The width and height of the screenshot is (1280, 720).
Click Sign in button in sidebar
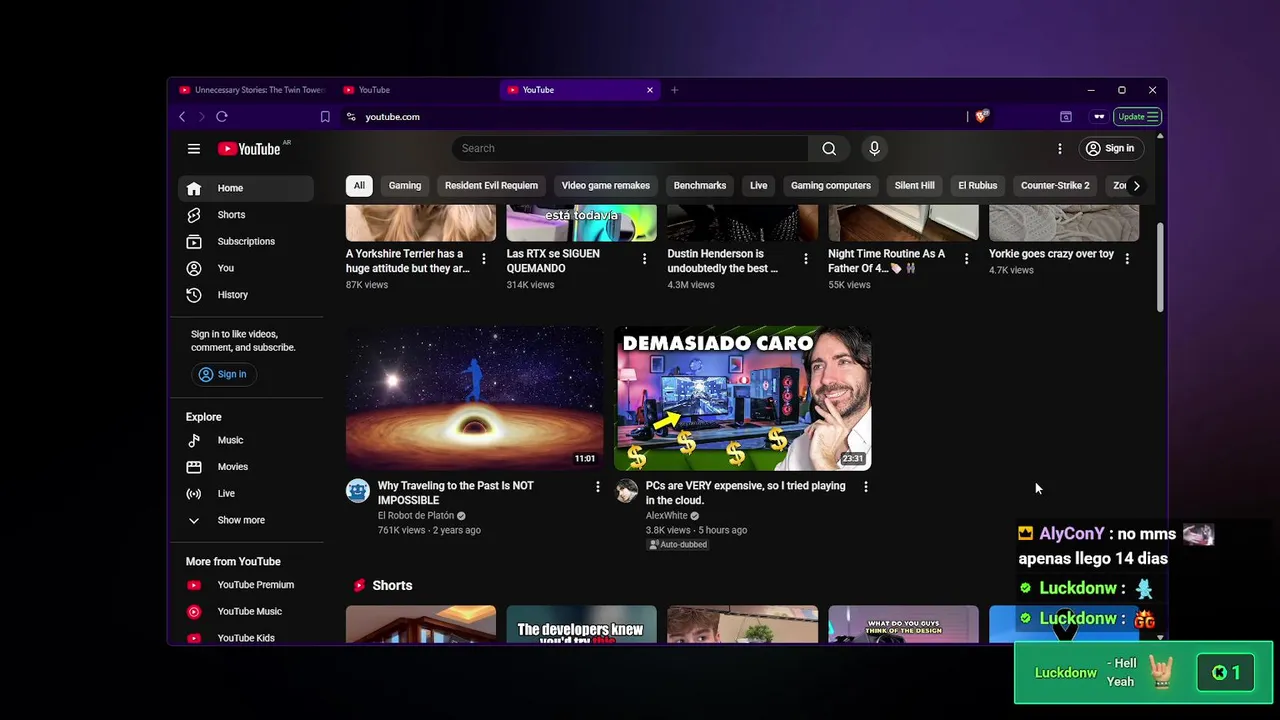[222, 375]
